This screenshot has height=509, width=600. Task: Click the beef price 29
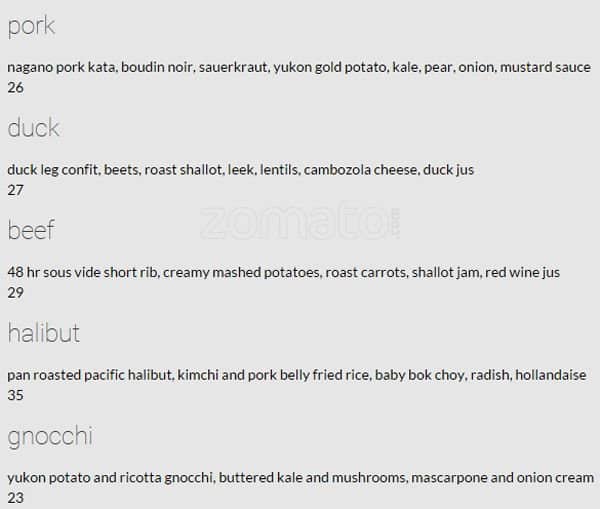15,292
